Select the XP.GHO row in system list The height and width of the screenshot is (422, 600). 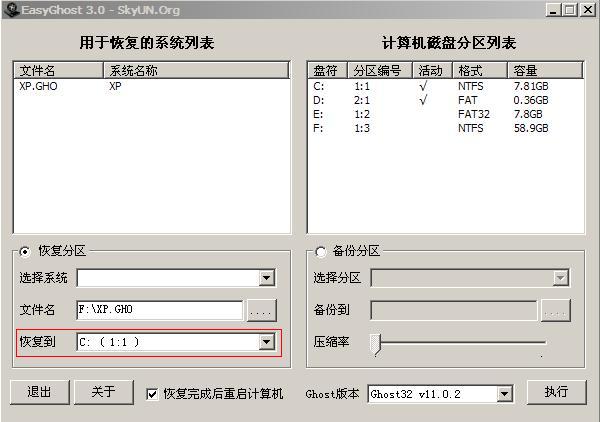[x=152, y=86]
